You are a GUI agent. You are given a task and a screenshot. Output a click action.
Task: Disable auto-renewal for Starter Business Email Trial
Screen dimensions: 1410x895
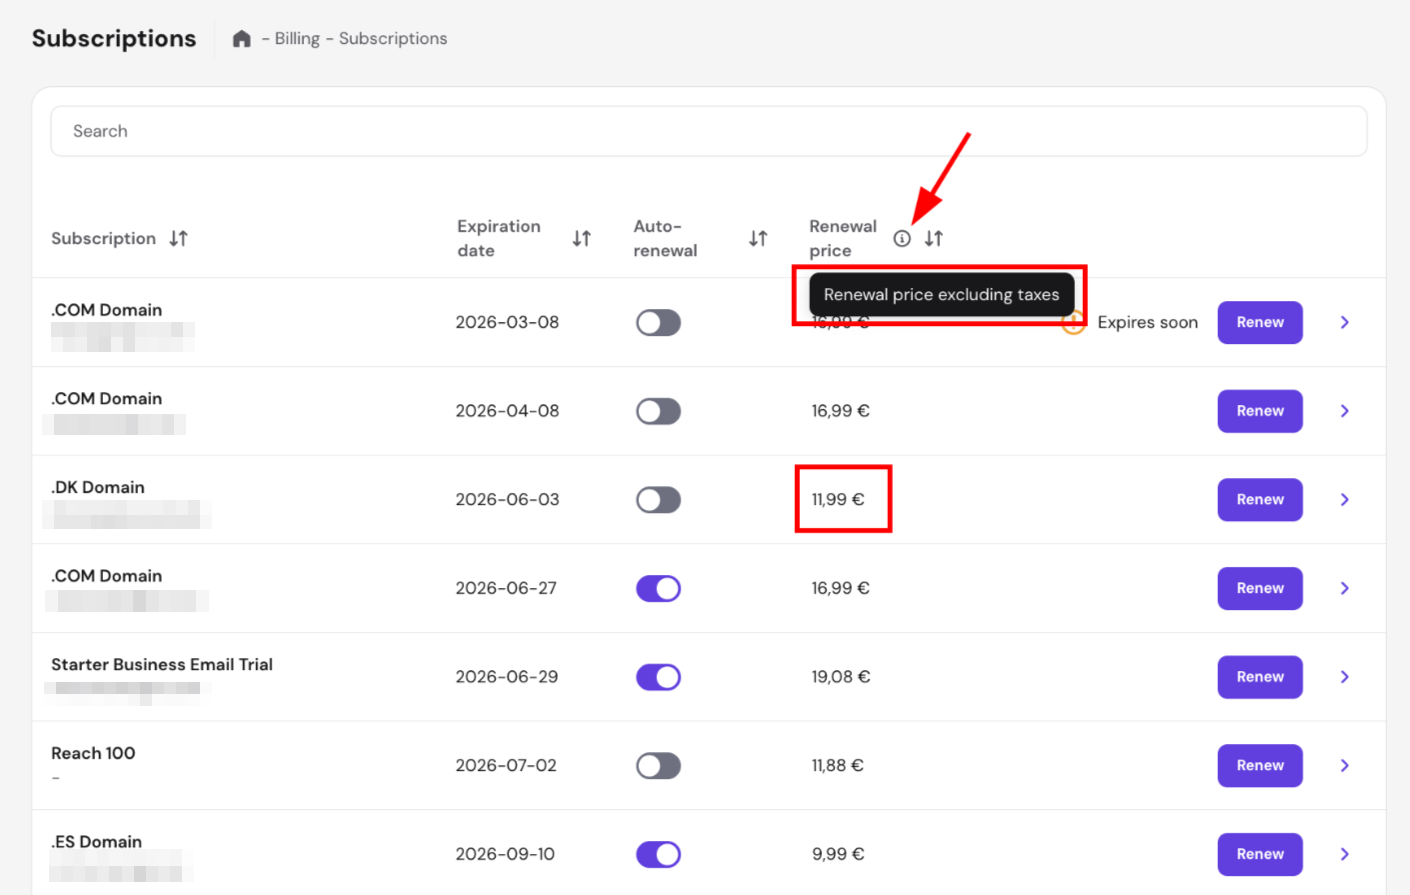pyautogui.click(x=658, y=677)
